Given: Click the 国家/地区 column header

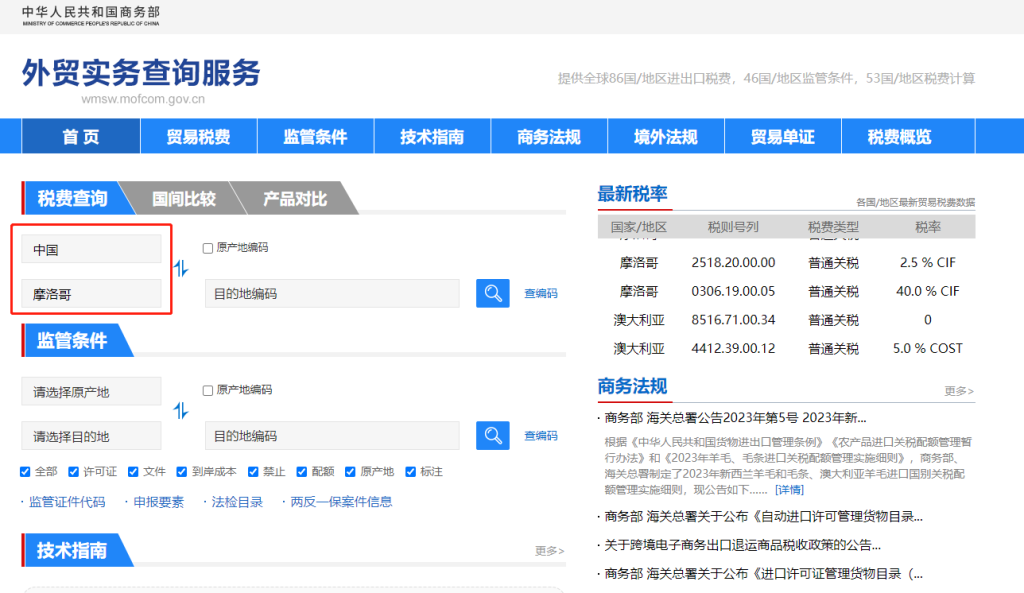Looking at the screenshot, I should click(639, 227).
